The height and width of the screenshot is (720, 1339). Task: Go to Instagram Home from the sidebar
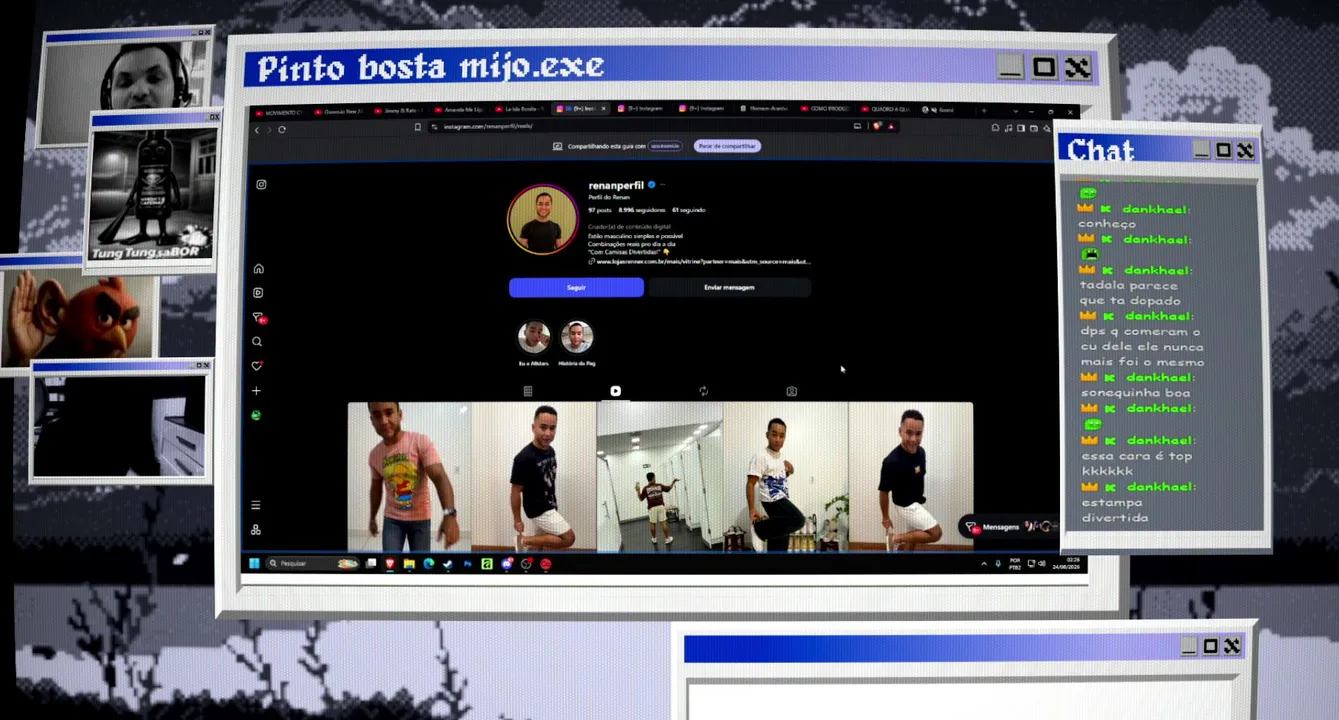258,268
